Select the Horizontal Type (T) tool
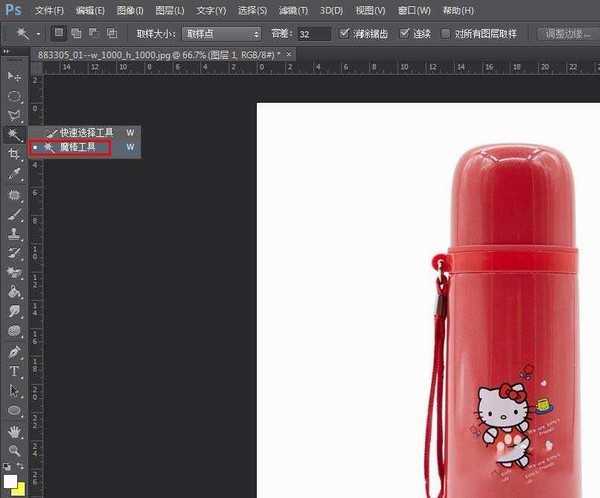Screen dimensions: 600x498 [14, 371]
